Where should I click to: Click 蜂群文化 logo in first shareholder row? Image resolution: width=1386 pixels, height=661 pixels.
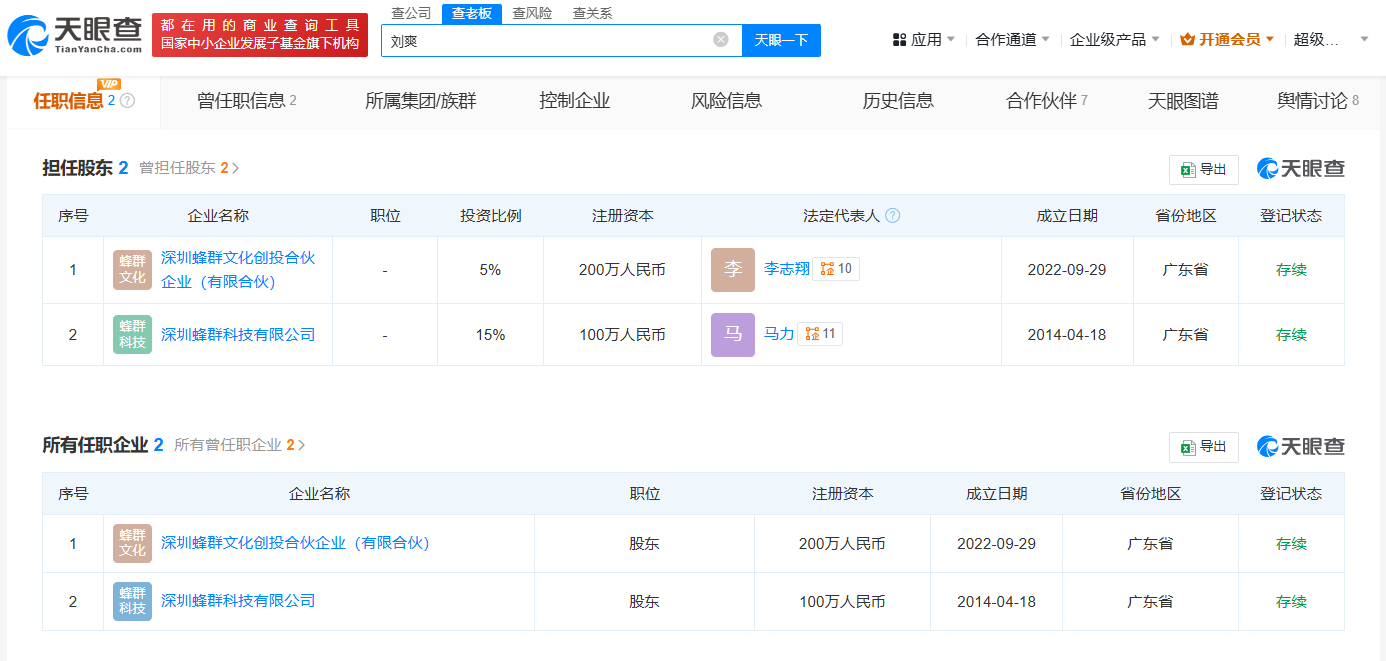(x=133, y=270)
